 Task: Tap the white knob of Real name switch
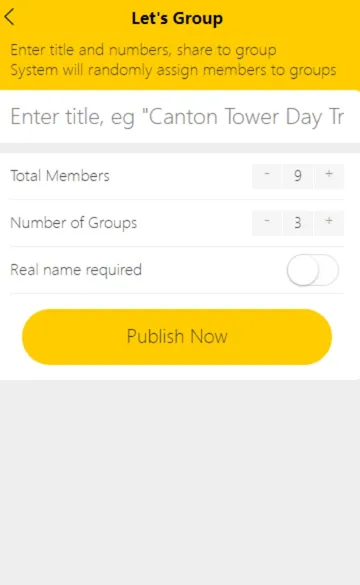[303, 270]
